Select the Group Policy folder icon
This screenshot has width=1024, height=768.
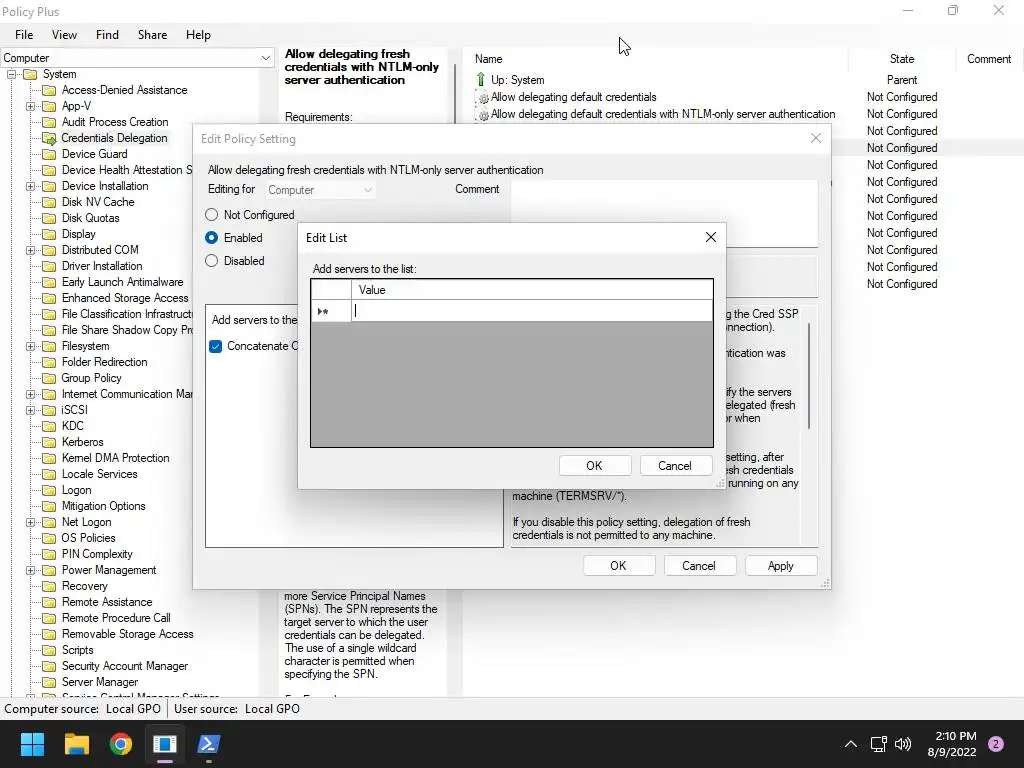click(x=49, y=378)
